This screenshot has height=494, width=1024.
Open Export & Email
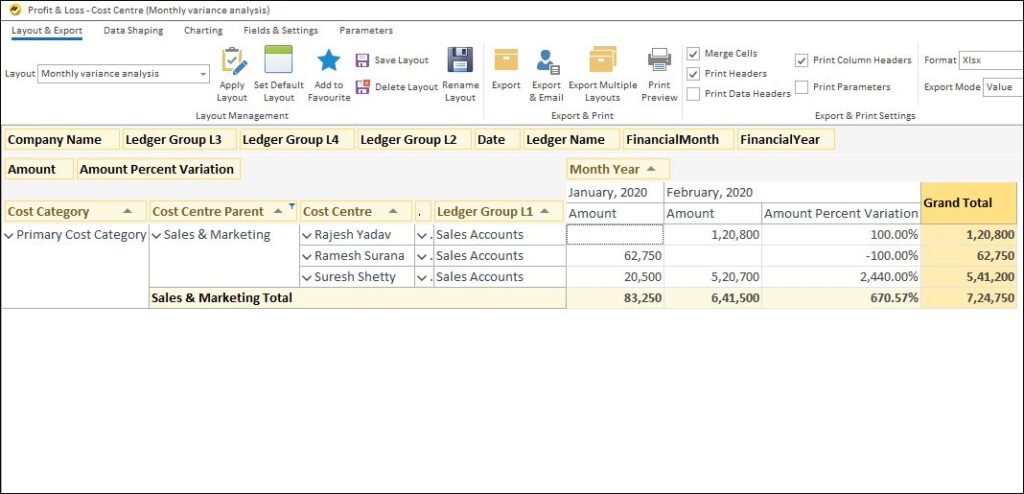point(547,62)
